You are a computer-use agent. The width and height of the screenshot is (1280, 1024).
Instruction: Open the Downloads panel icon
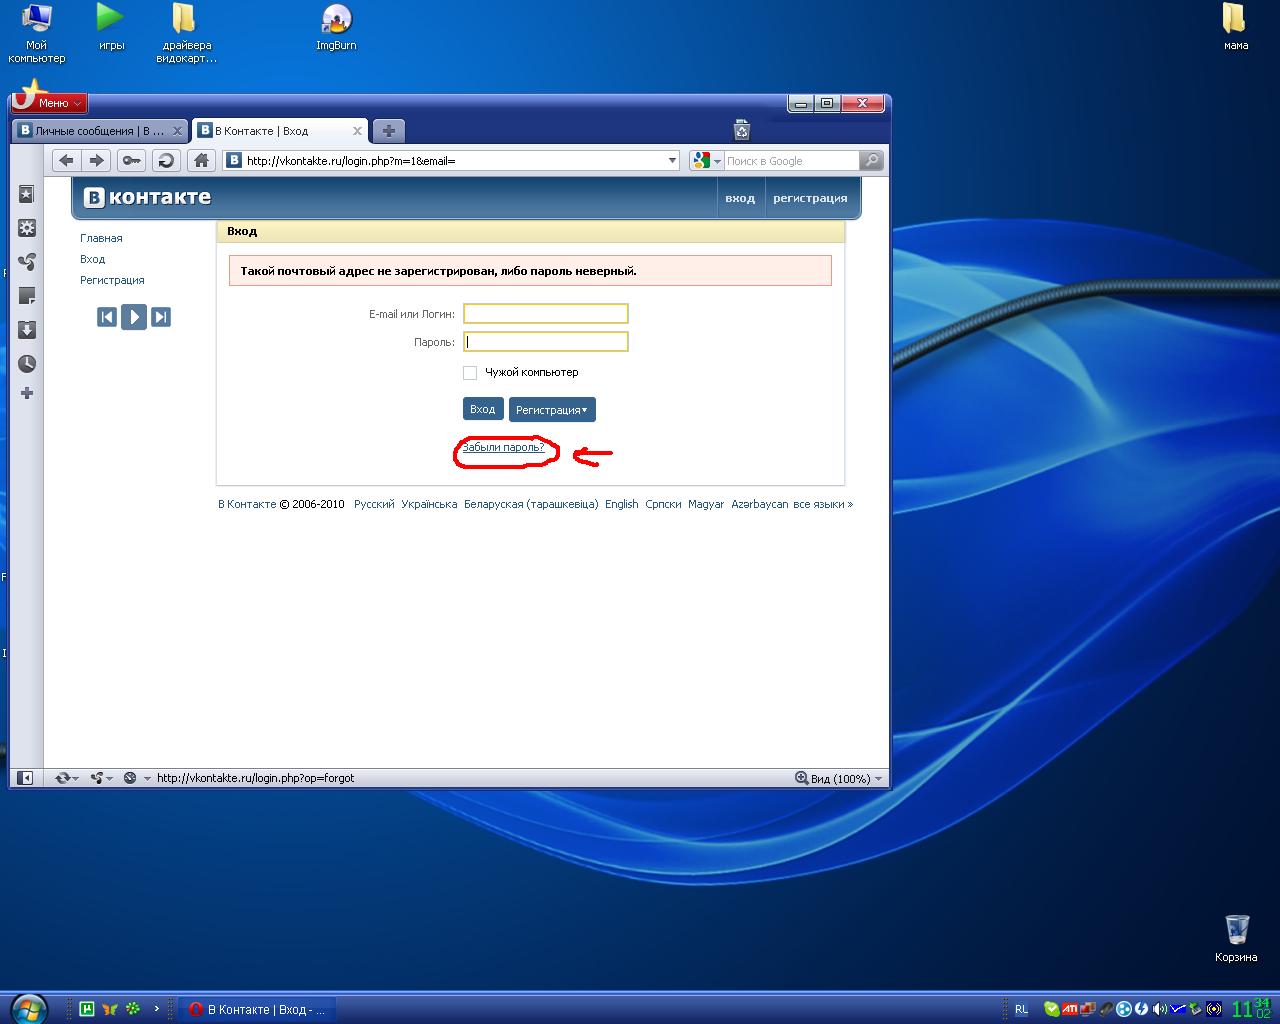point(27,330)
